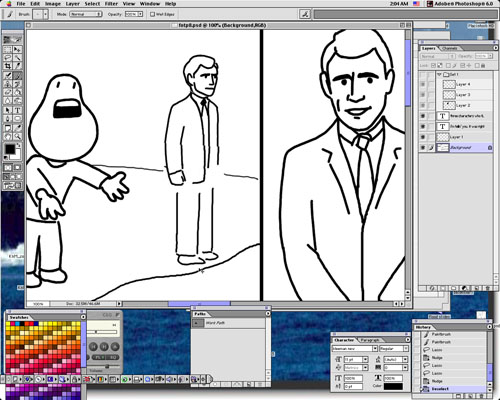Screen dimensions: 500x400
Task: Select the Move tool
Action: pos(18,49)
